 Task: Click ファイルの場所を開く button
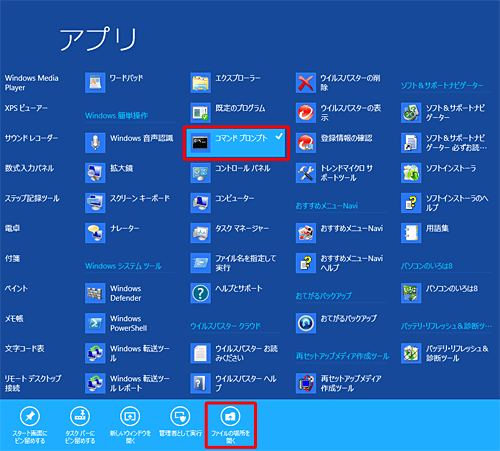[231, 426]
